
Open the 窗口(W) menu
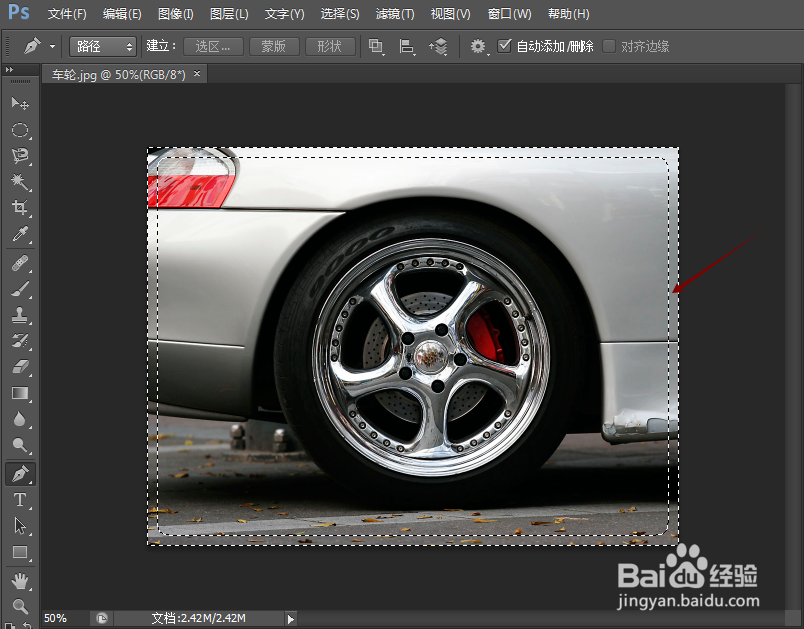[x=510, y=14]
